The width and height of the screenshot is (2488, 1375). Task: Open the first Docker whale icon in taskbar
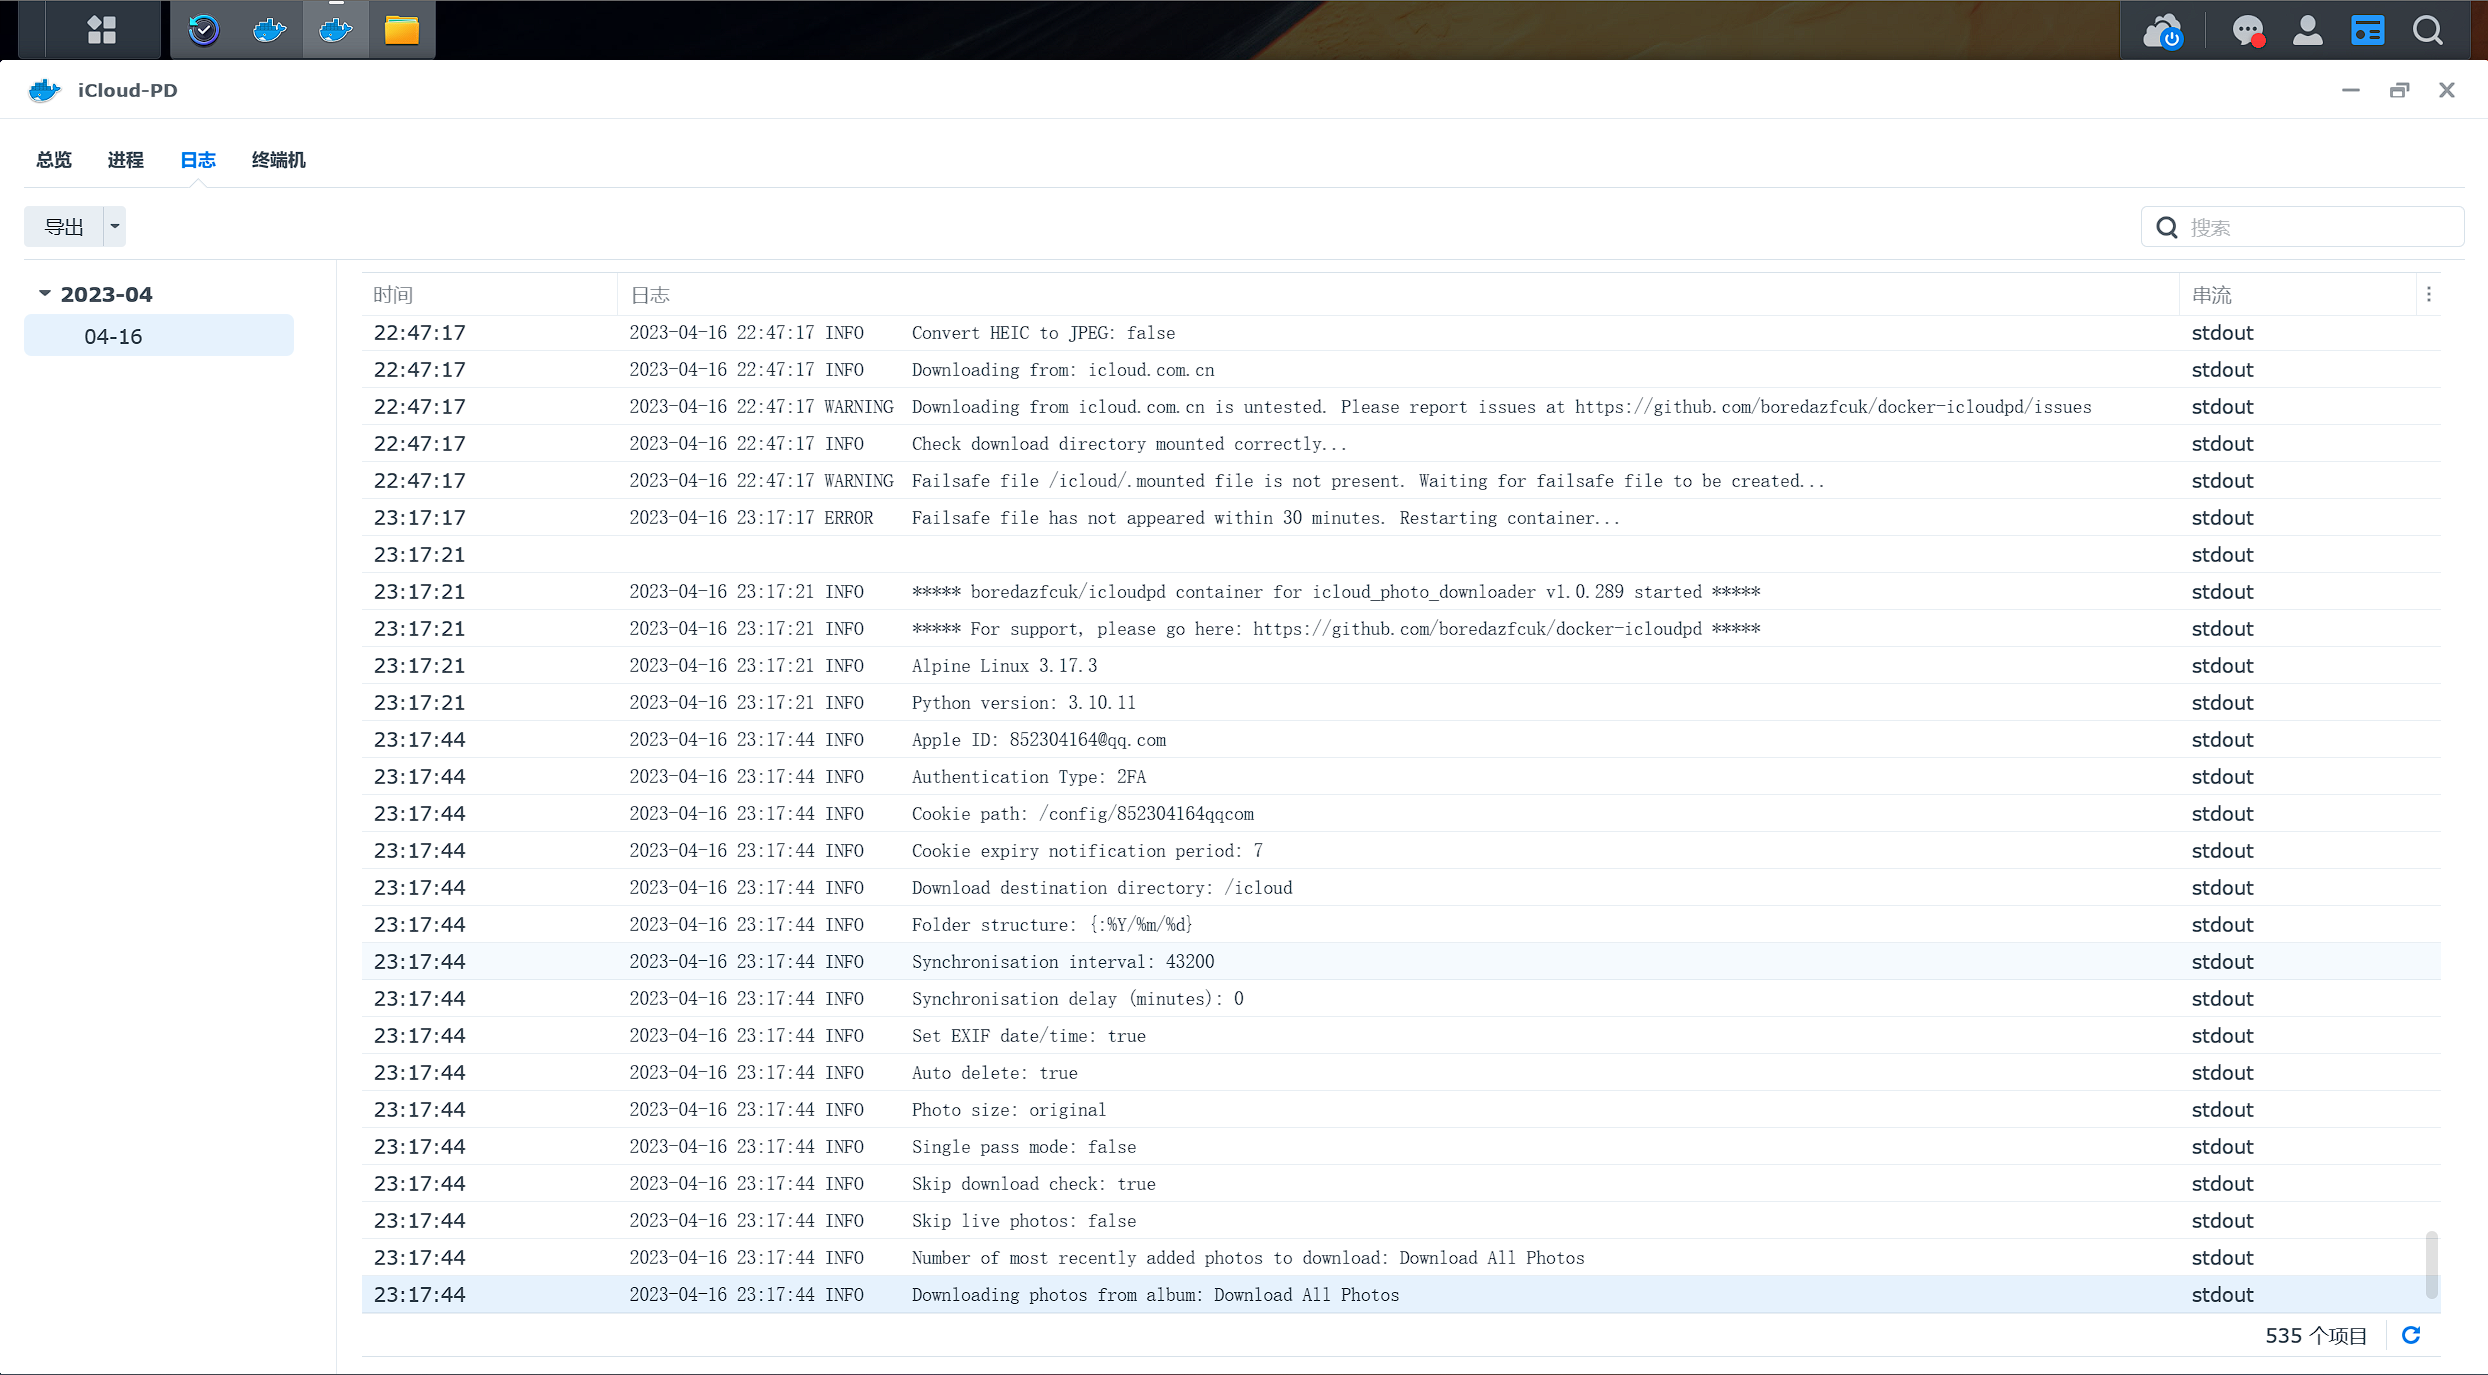[268, 30]
